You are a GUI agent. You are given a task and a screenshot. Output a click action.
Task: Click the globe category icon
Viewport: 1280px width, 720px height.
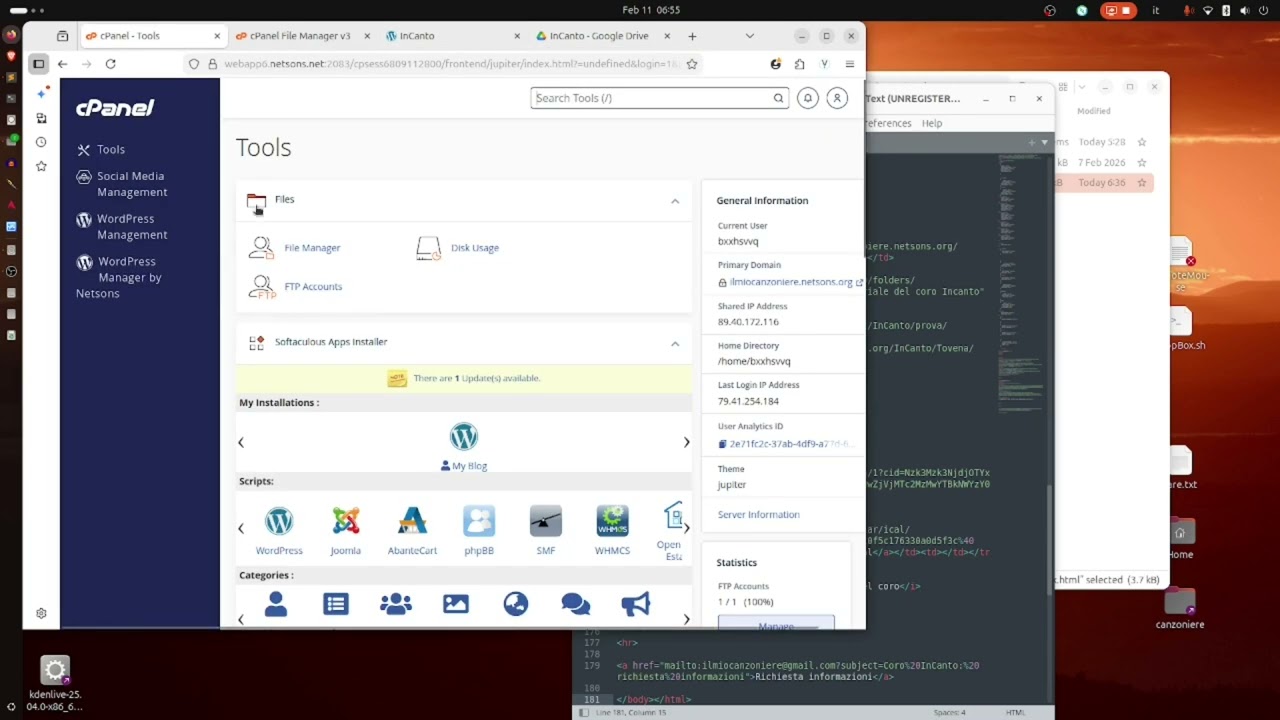point(516,604)
